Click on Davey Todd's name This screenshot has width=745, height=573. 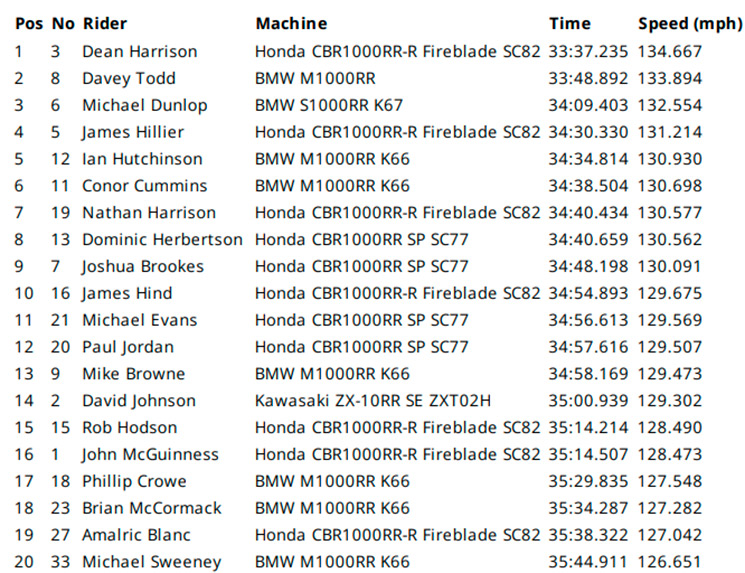point(129,78)
